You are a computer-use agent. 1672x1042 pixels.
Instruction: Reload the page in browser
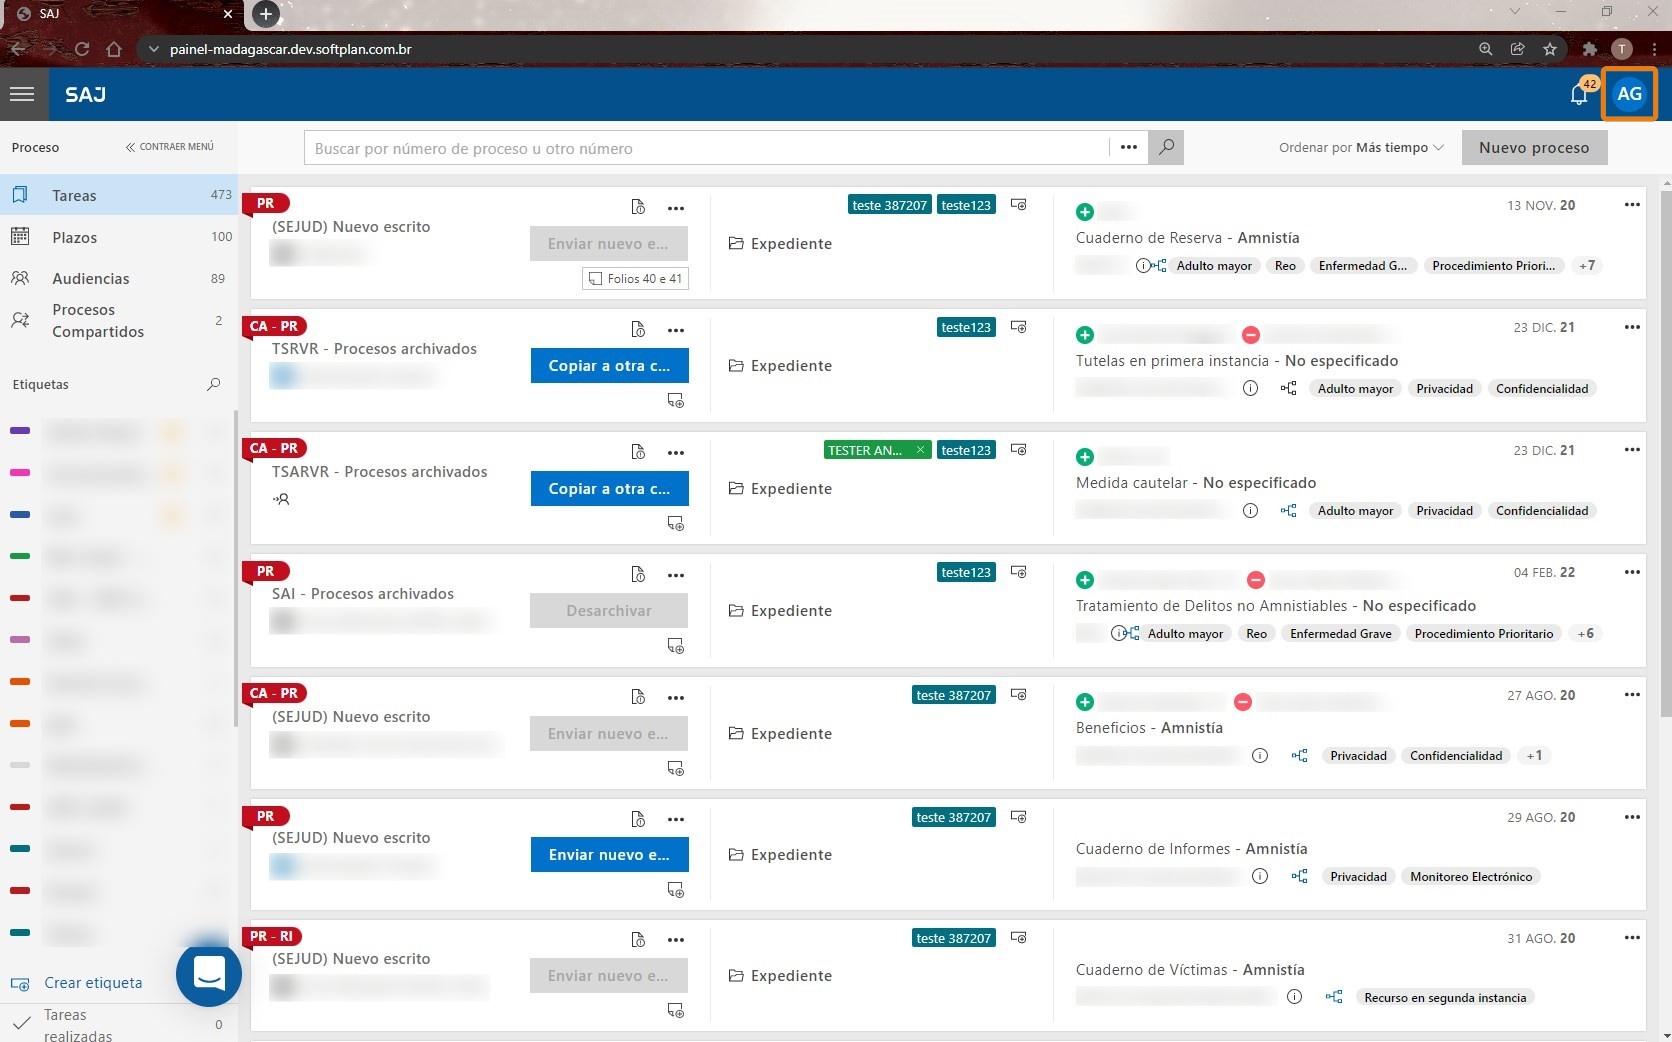pyautogui.click(x=82, y=49)
